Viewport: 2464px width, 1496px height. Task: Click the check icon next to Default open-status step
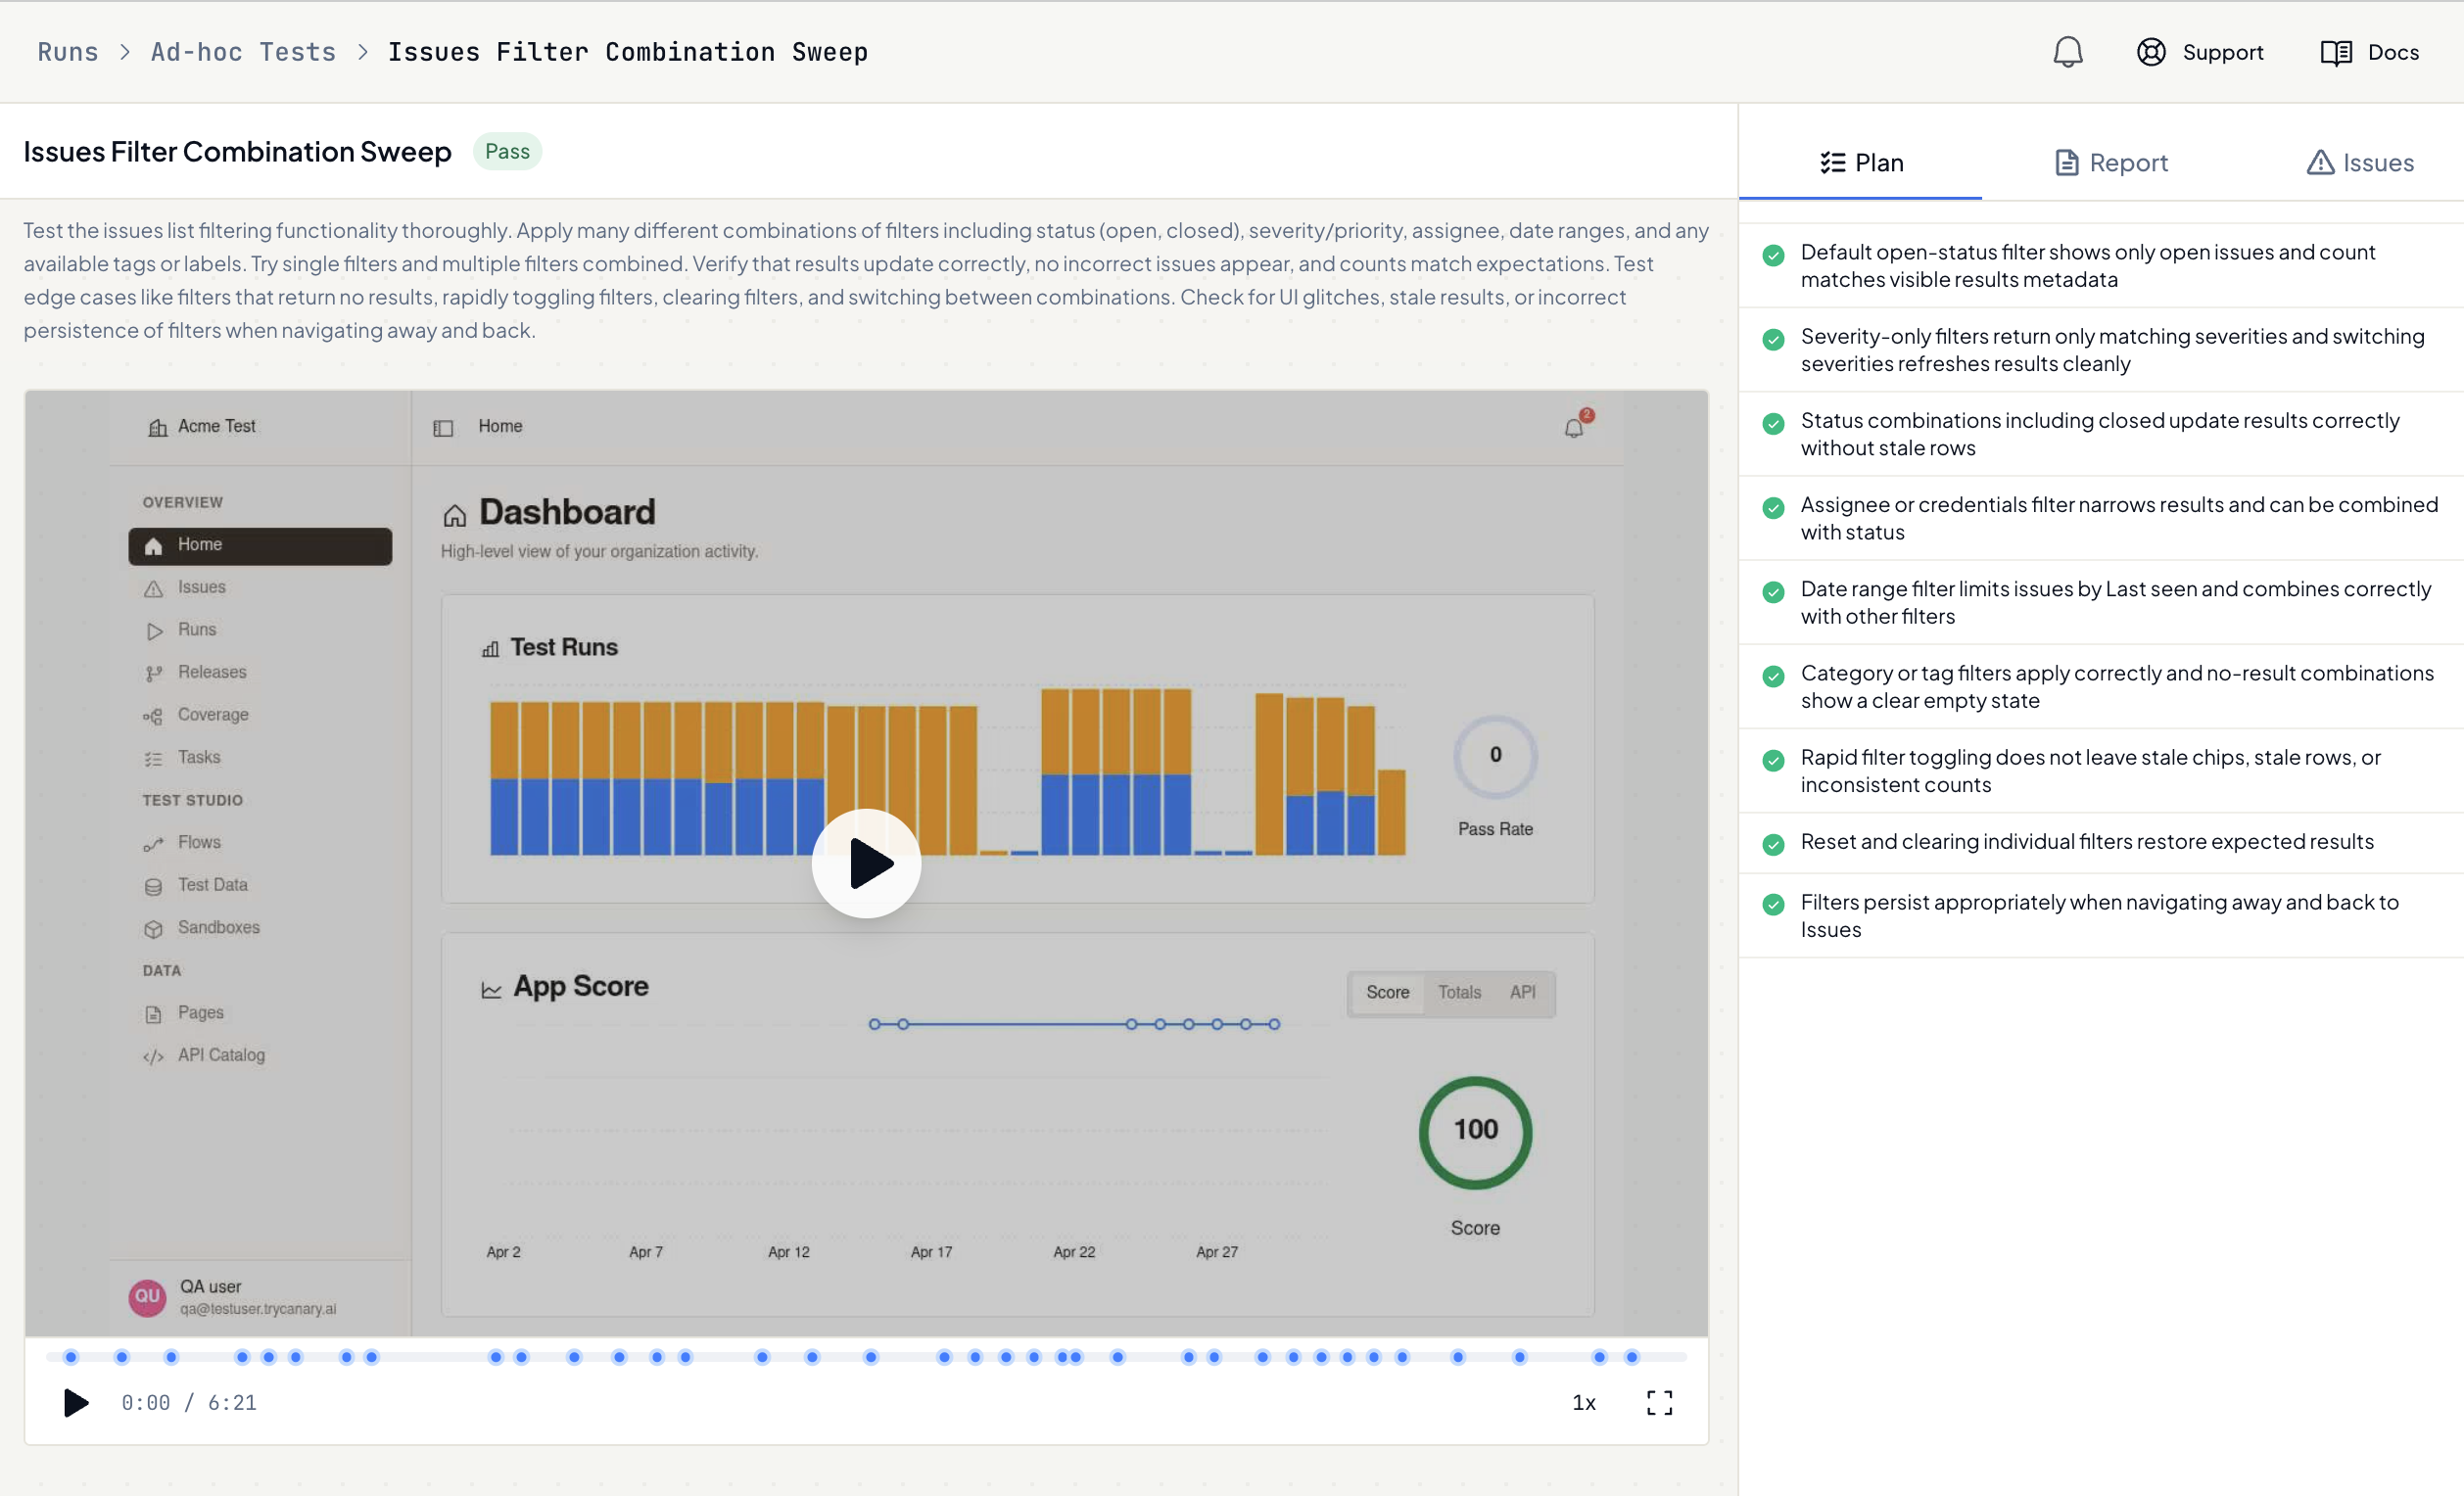pos(1773,255)
